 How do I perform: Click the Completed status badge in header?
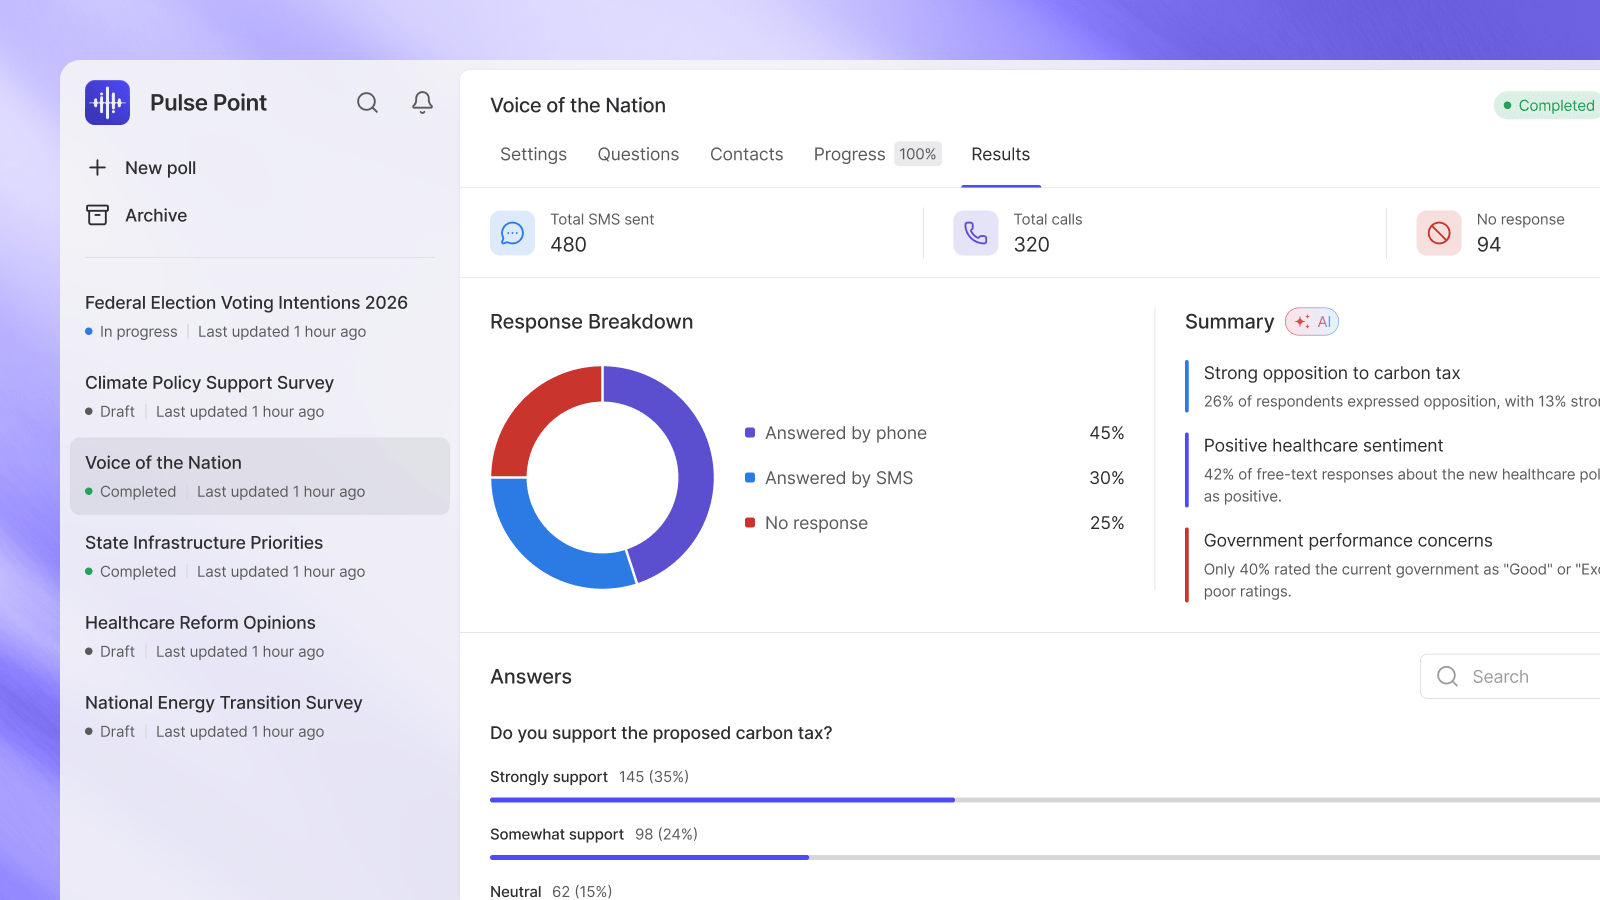pos(1548,105)
